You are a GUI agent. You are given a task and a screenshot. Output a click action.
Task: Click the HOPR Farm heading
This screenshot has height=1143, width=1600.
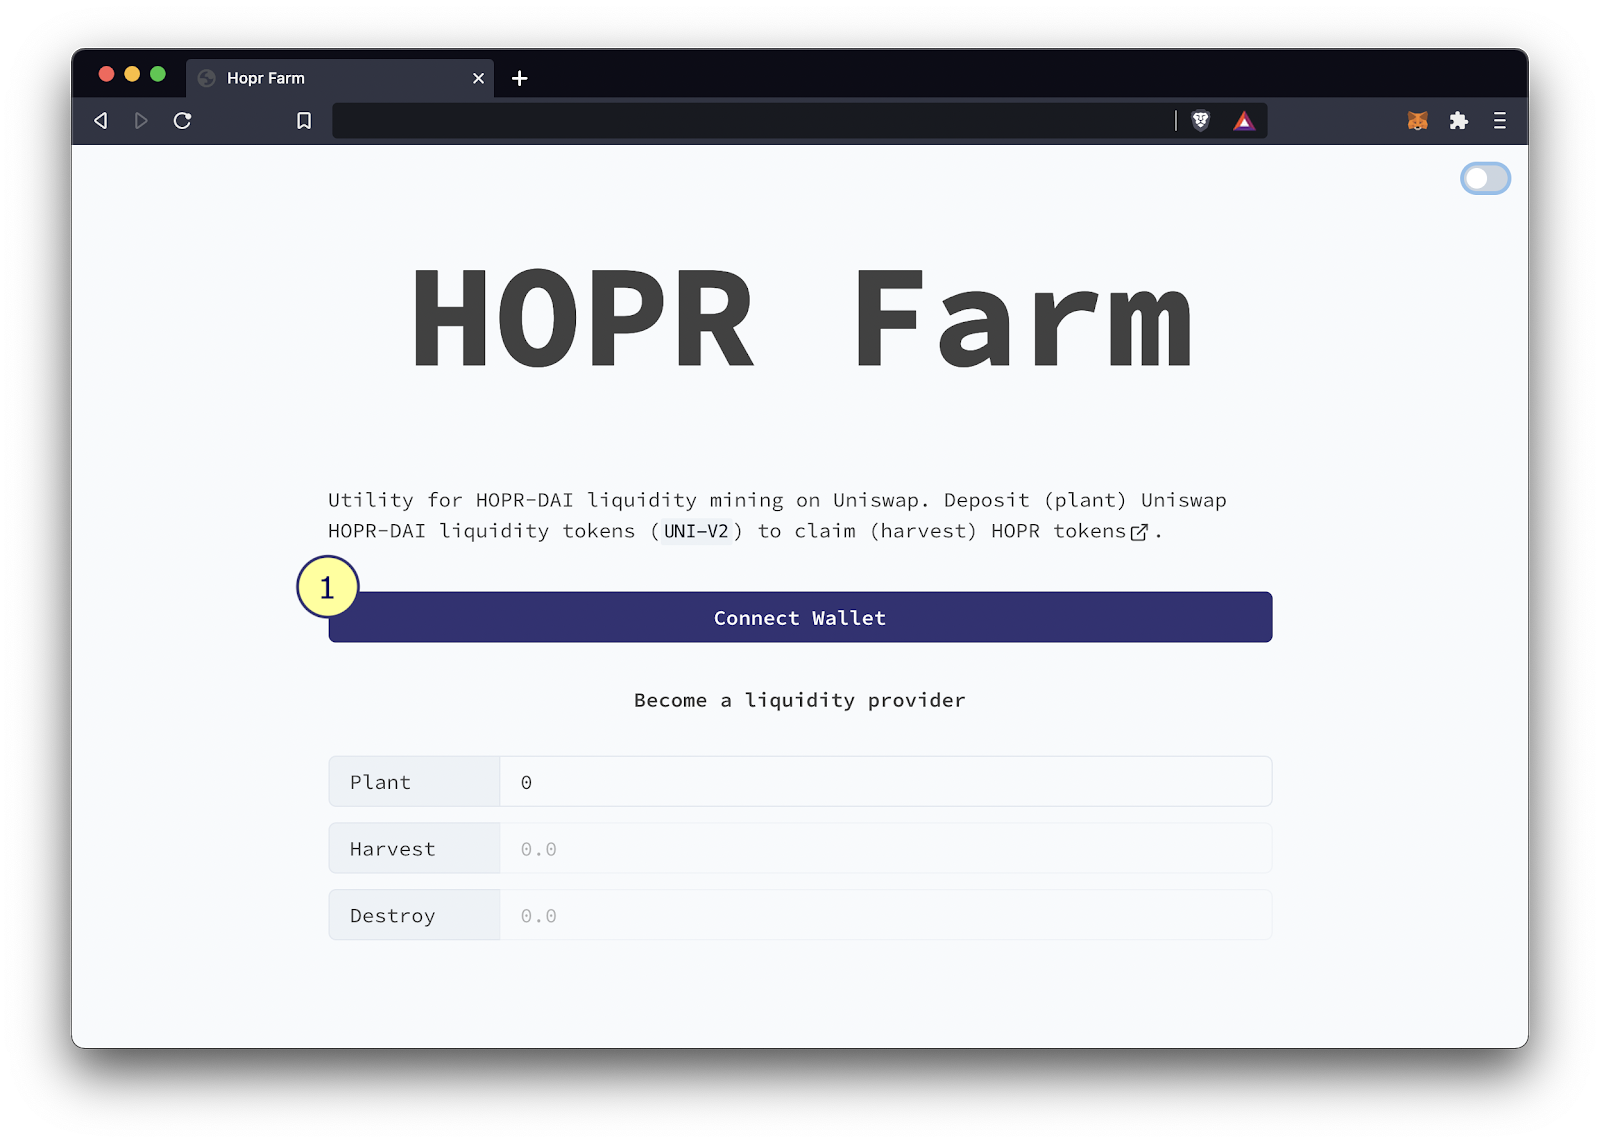pyautogui.click(x=802, y=319)
